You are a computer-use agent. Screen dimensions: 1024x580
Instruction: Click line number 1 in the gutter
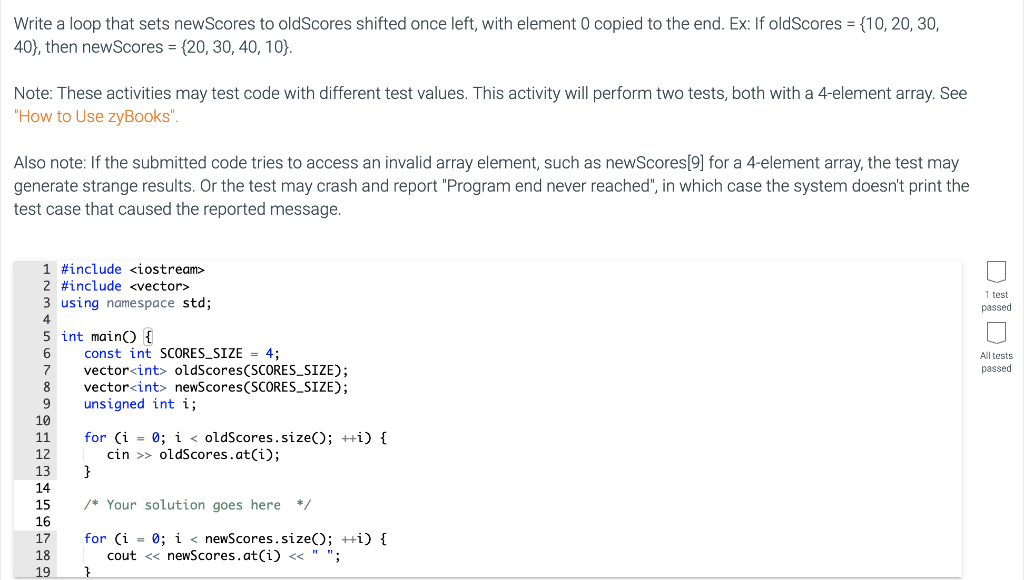click(x=46, y=269)
